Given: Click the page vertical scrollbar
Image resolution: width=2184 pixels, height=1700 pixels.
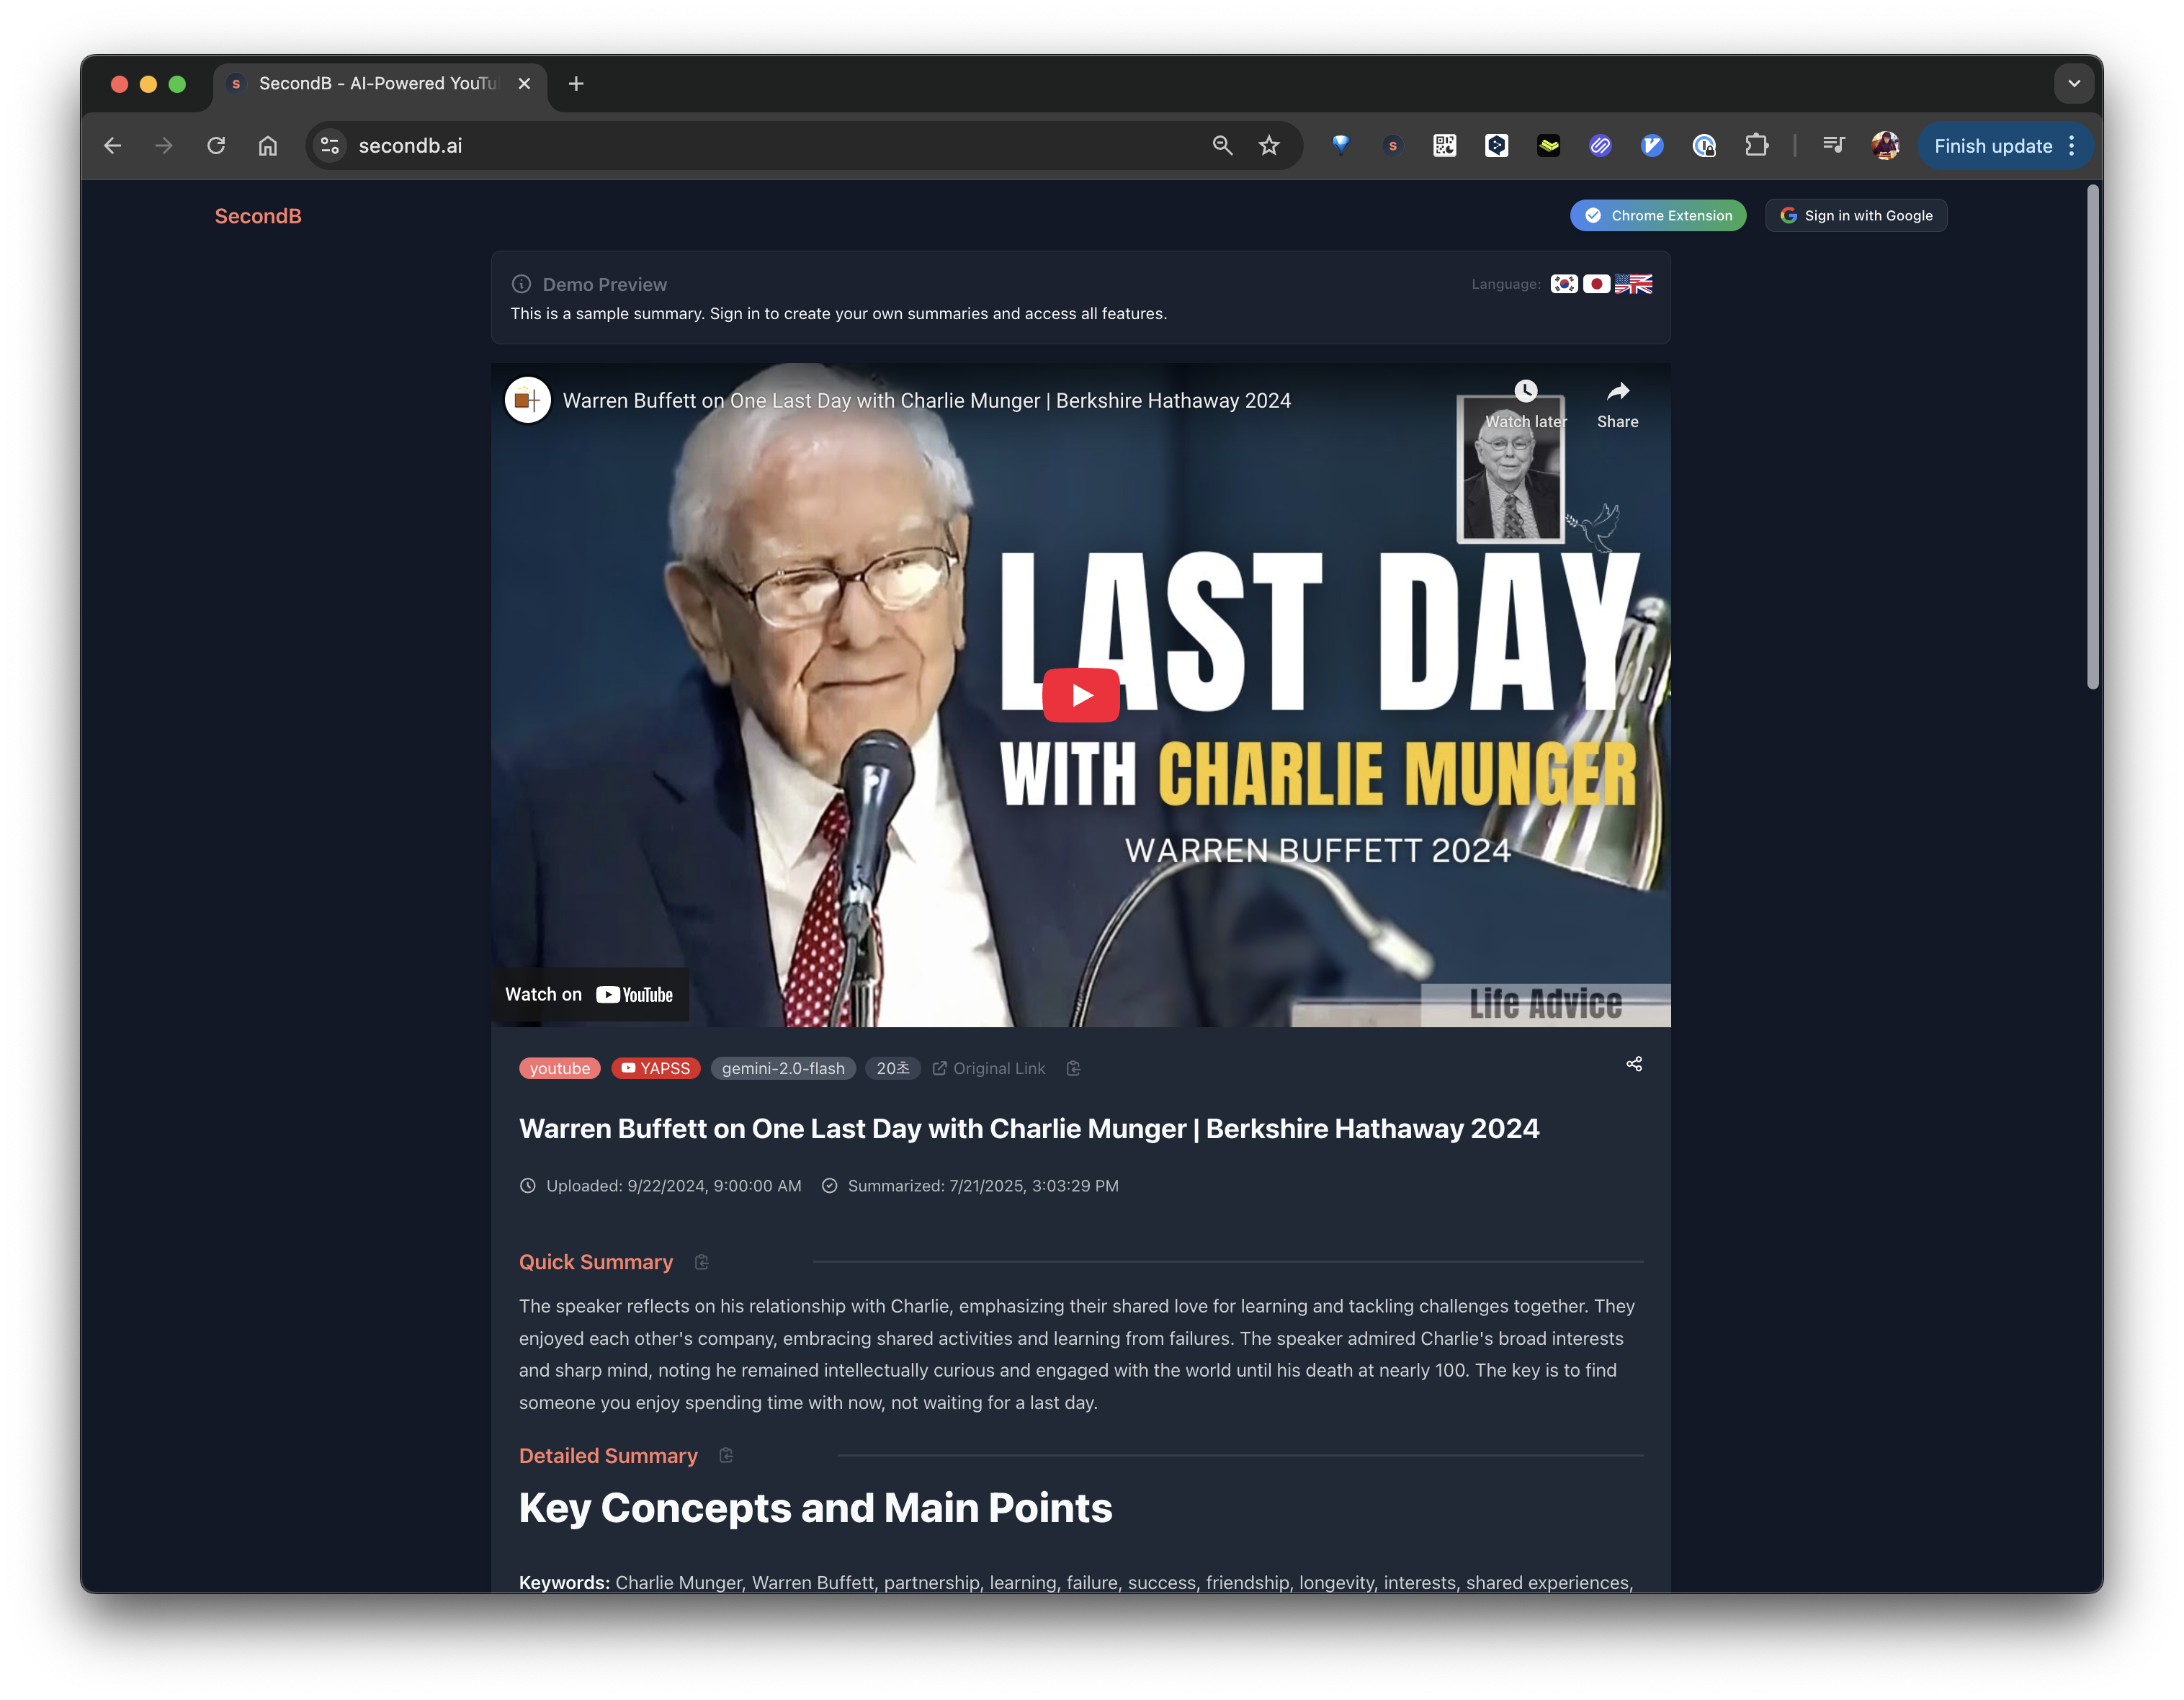Looking at the screenshot, I should point(2092,437).
